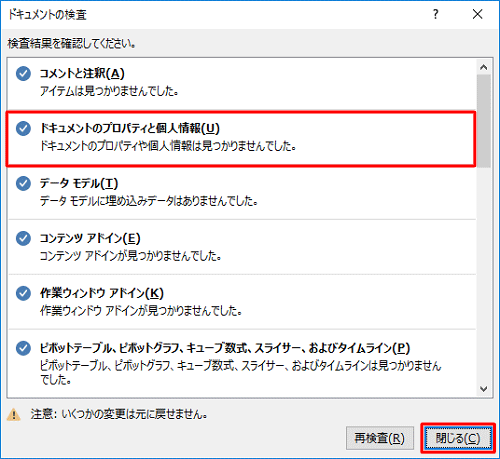Click the 注意: いくつかの変更は元に戻せません。 note
The image size is (500, 459).
(119, 414)
